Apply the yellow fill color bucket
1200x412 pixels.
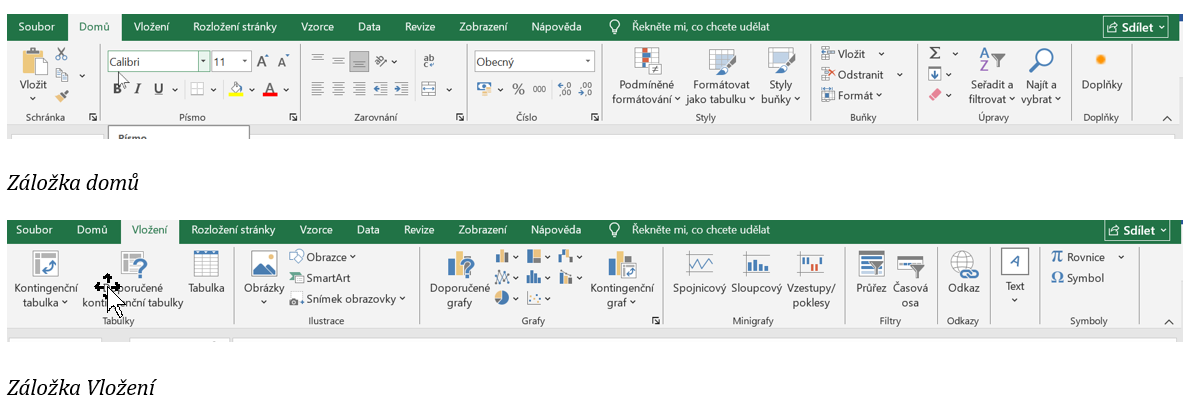click(x=236, y=89)
